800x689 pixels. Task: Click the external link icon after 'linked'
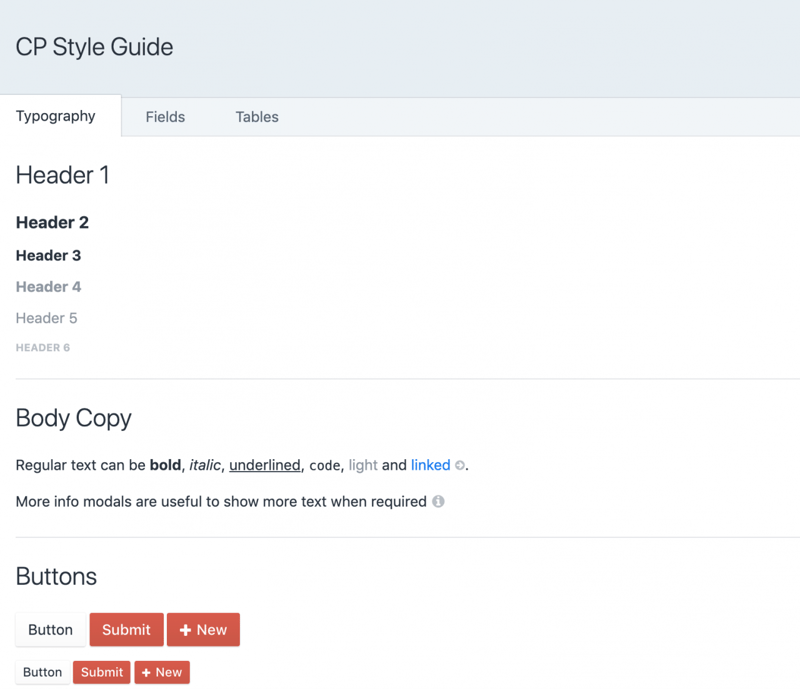[460, 466]
